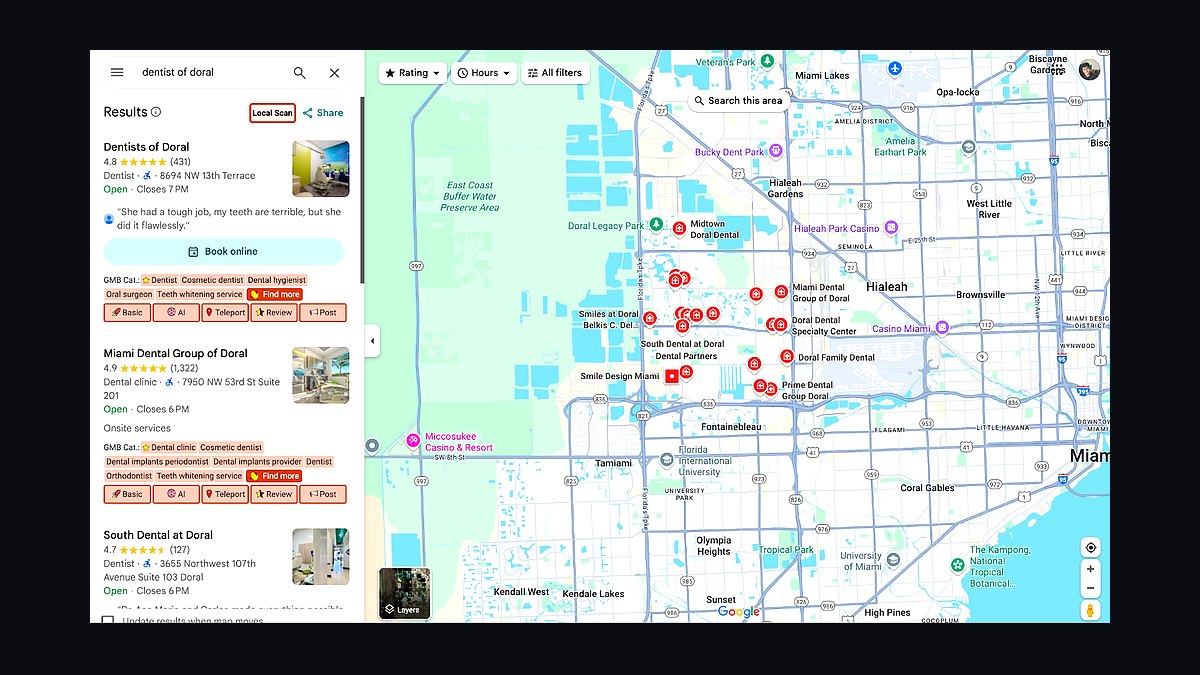Clear the search with the X icon
1200x675 pixels.
coord(334,72)
